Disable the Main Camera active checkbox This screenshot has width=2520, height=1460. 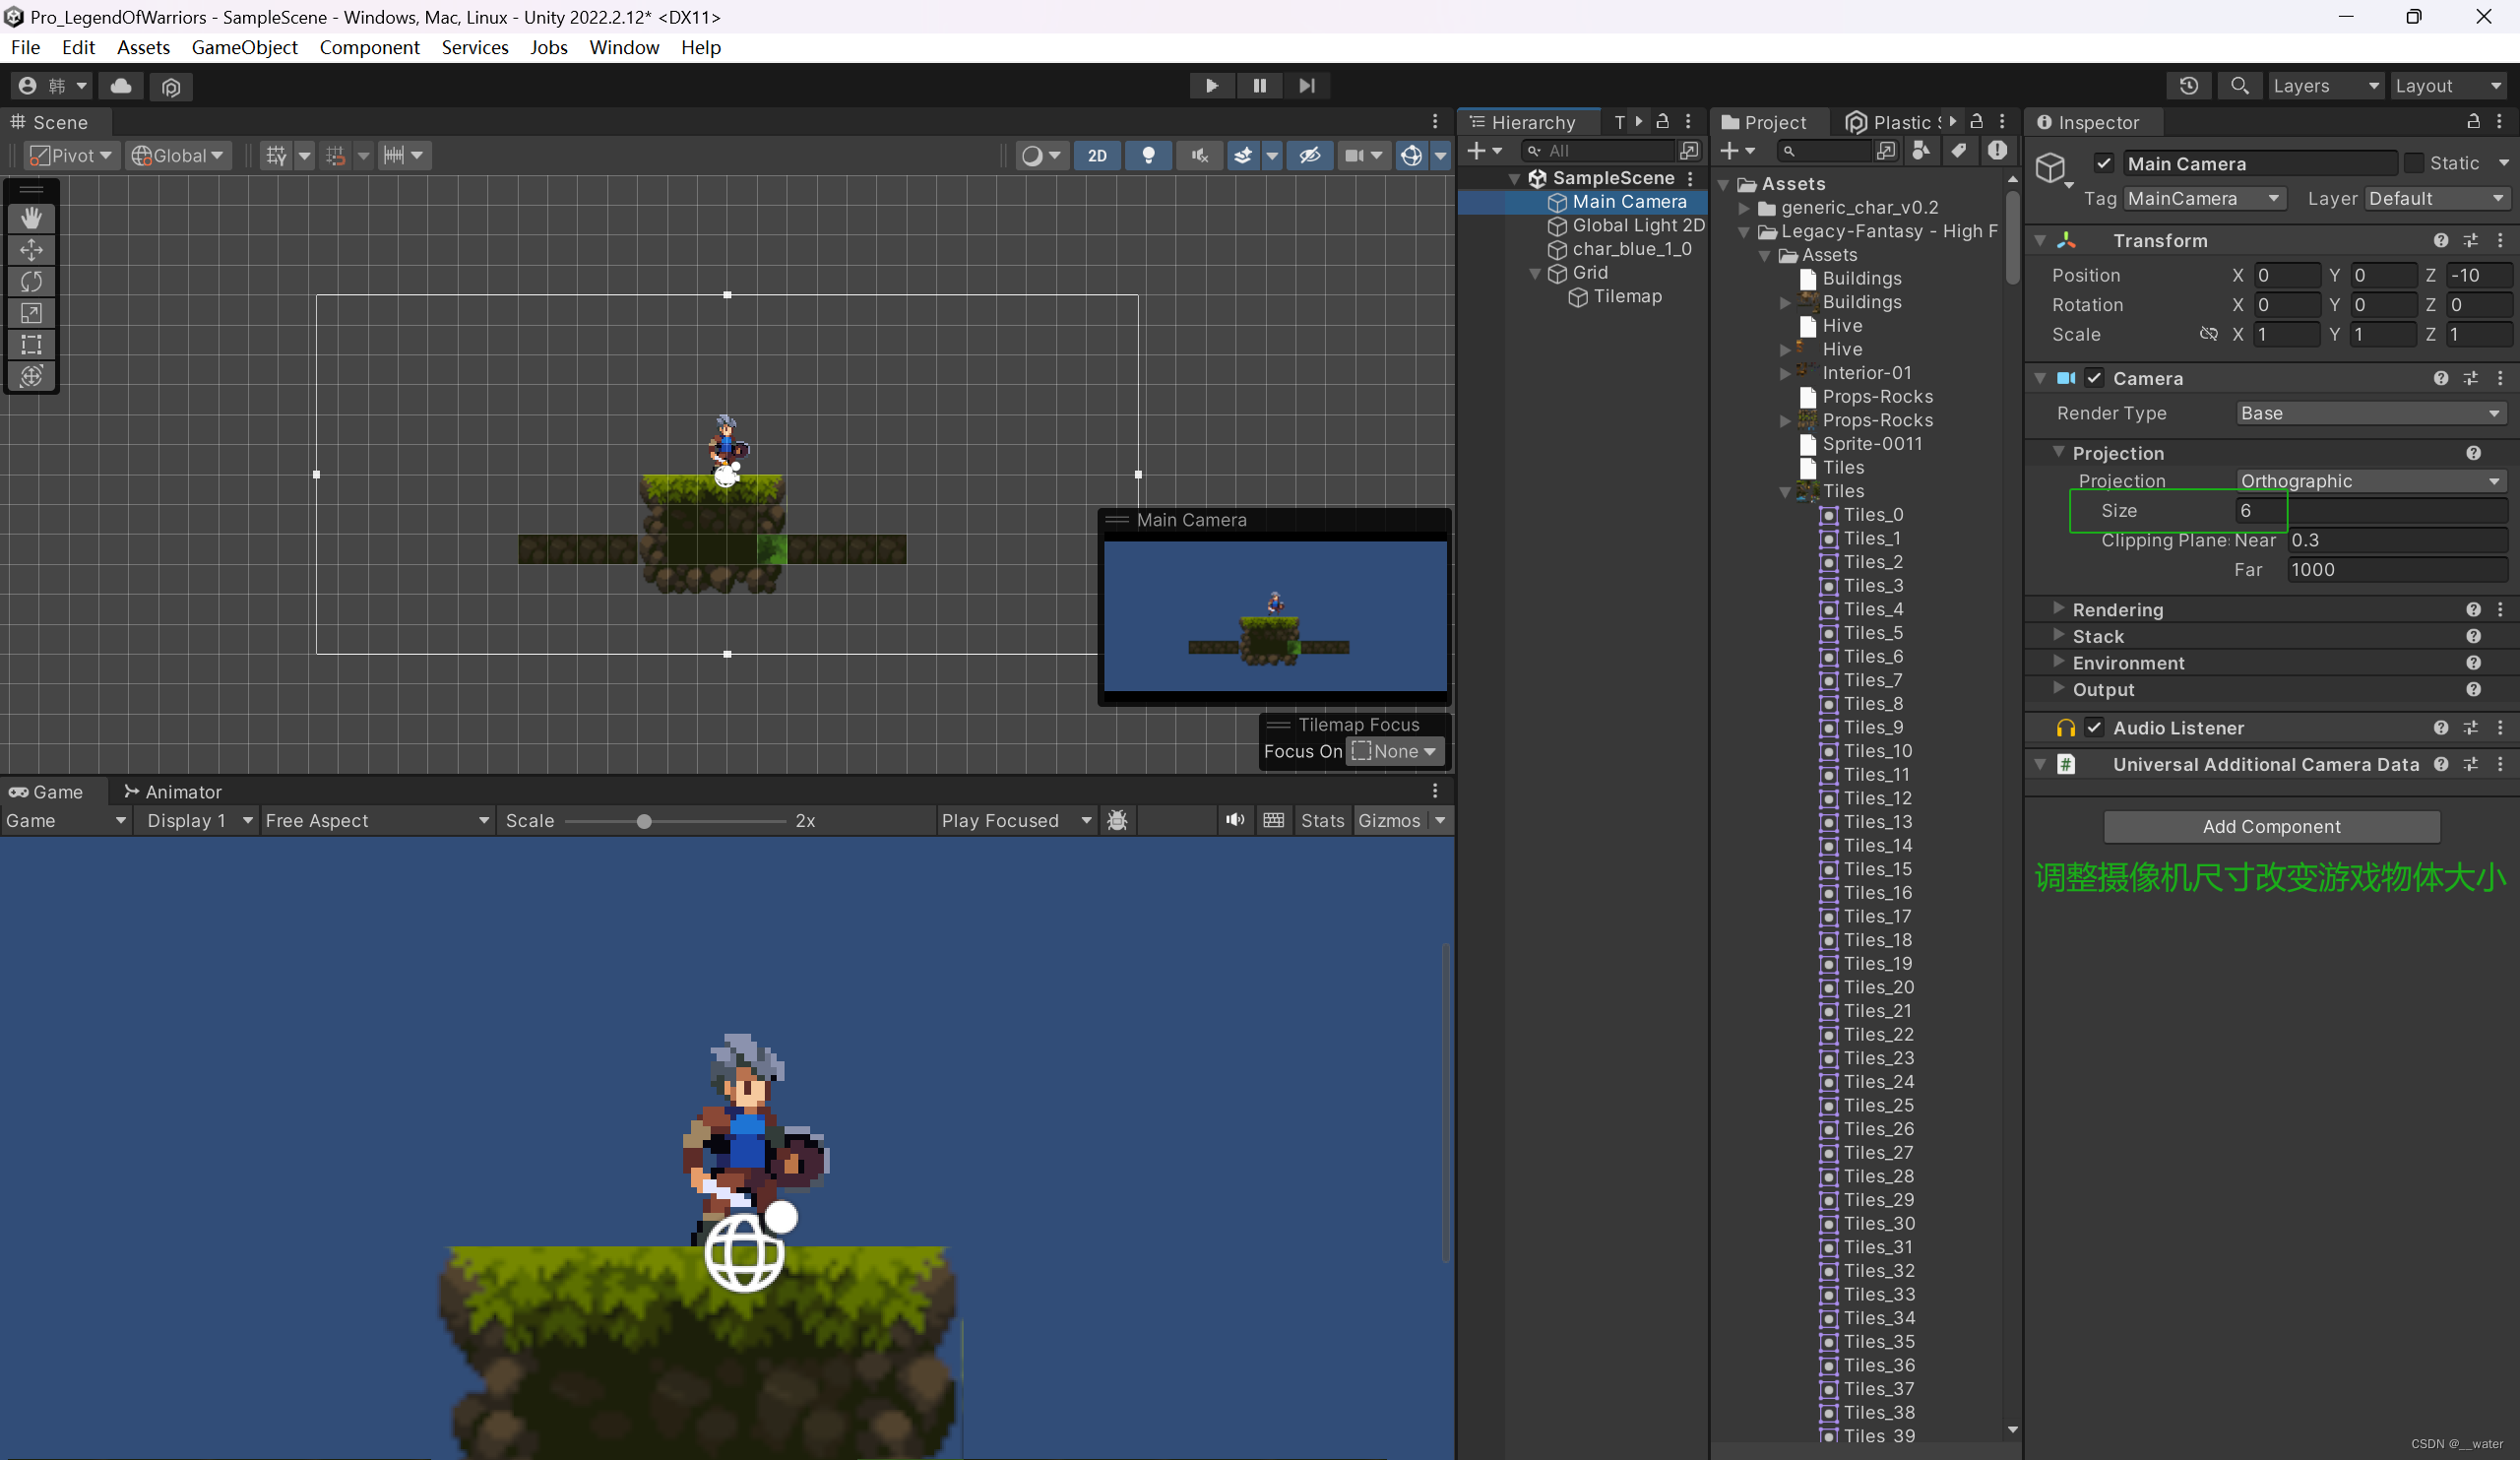pos(2103,163)
